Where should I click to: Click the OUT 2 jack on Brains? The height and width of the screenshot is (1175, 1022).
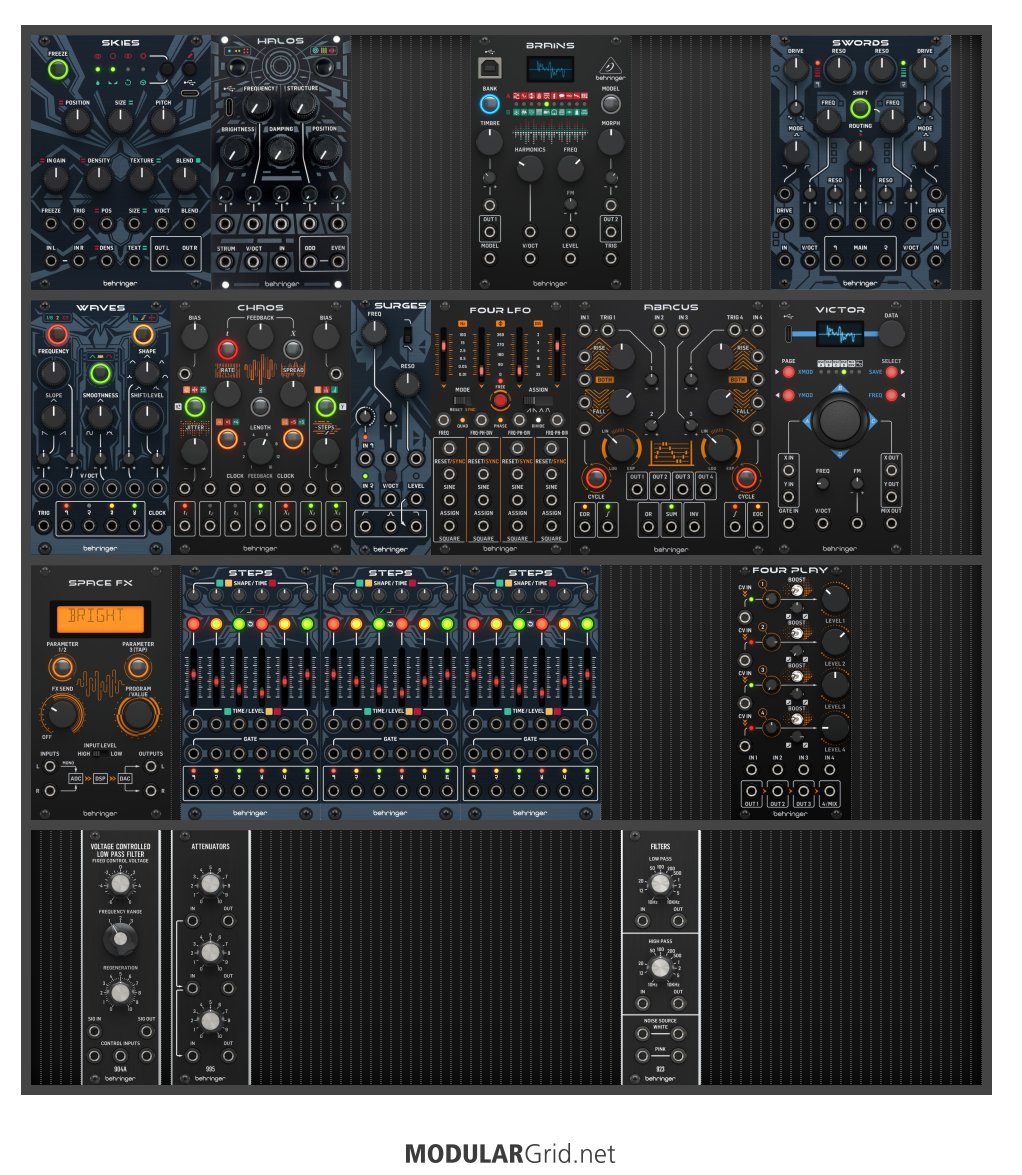tap(611, 232)
